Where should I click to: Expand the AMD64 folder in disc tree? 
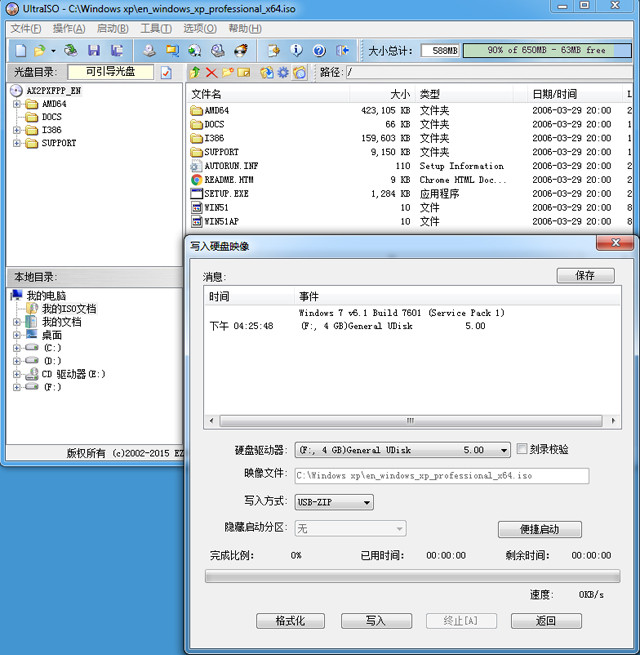[x=17, y=104]
